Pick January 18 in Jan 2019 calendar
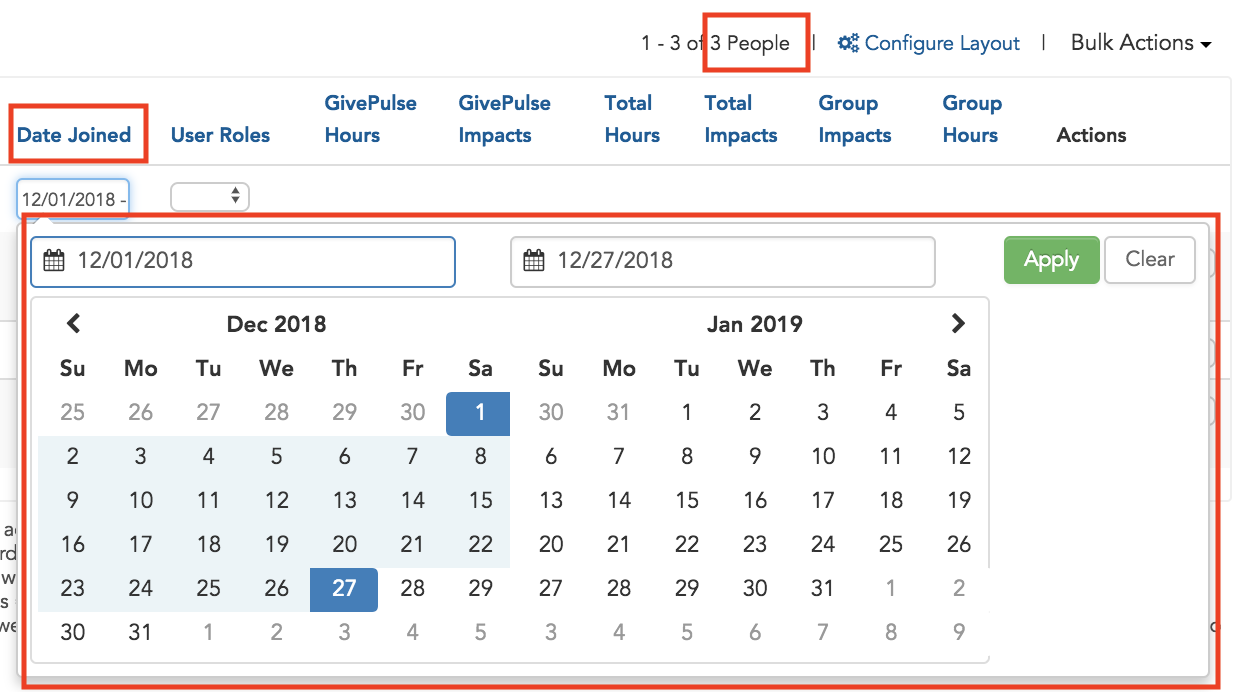Screen dimensions: 1258x692 pyautogui.click(x=891, y=501)
